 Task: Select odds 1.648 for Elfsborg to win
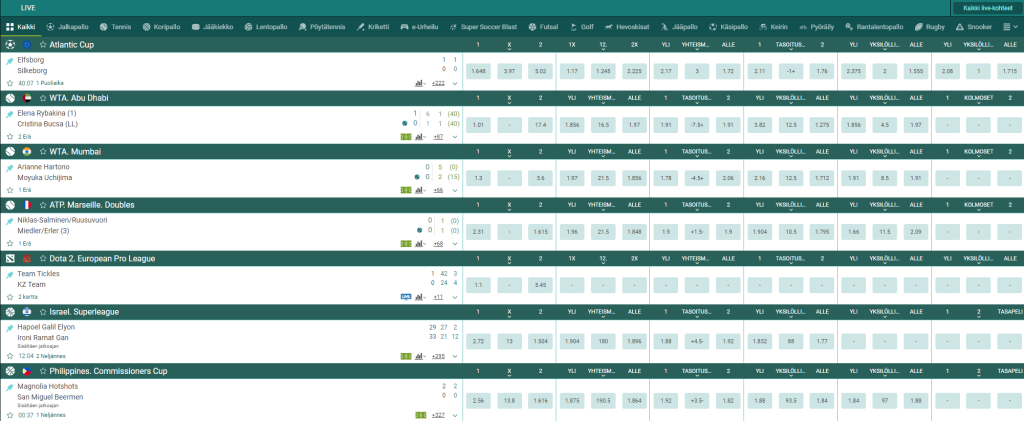[x=478, y=72]
